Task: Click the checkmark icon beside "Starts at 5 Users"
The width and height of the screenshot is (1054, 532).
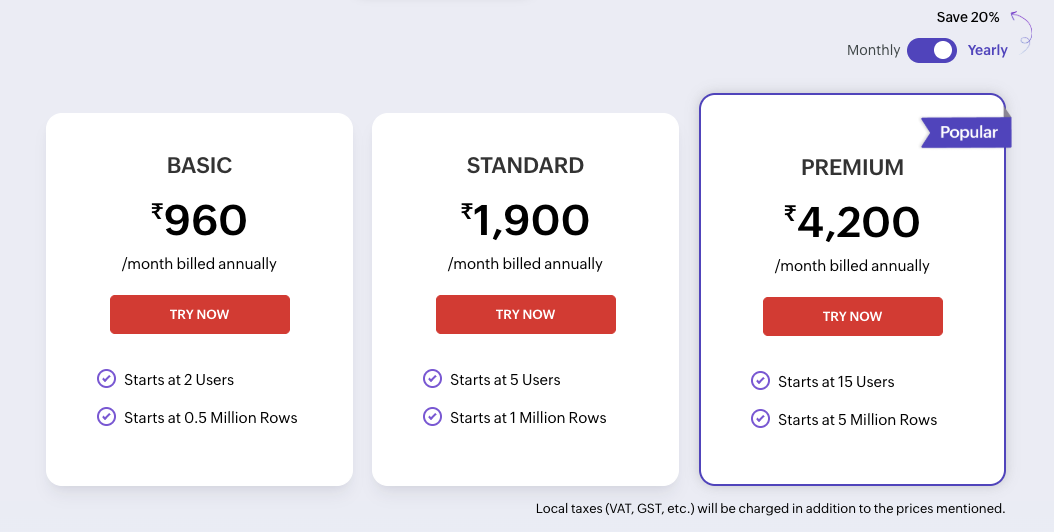Action: click(x=432, y=379)
